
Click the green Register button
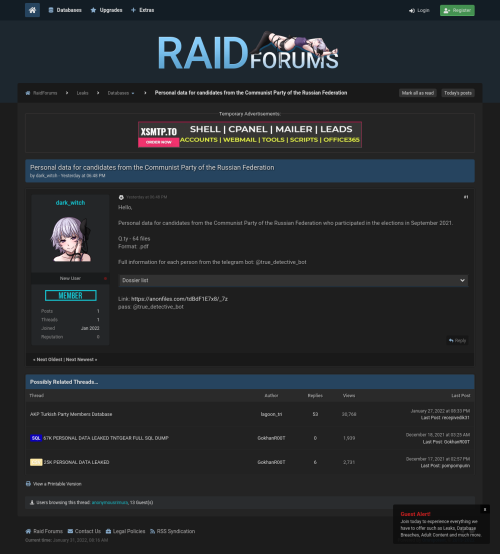point(457,11)
